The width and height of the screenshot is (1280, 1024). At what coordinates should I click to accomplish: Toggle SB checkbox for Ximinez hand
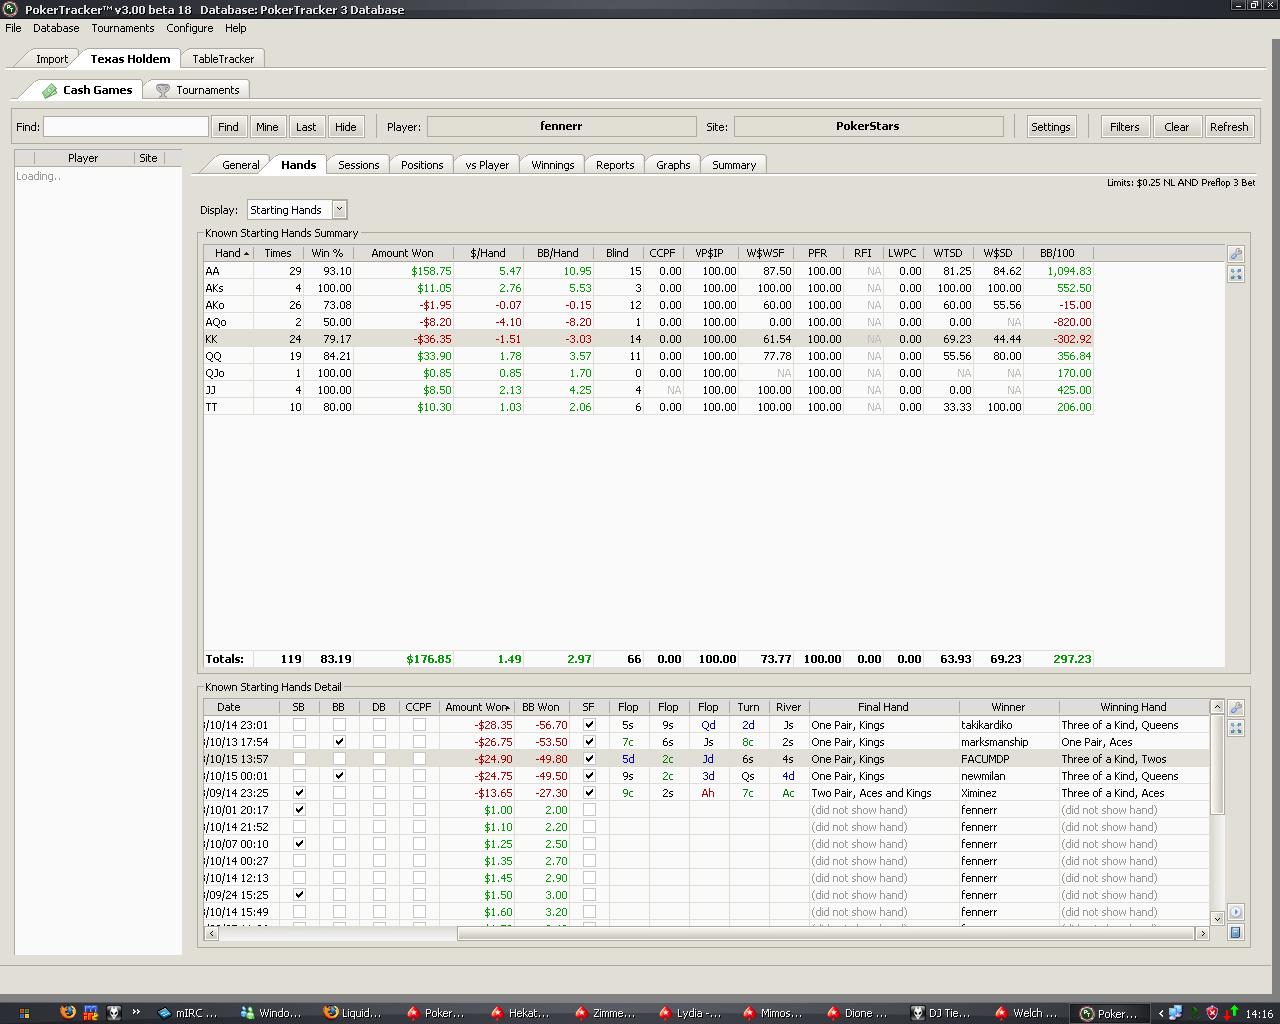click(299, 793)
